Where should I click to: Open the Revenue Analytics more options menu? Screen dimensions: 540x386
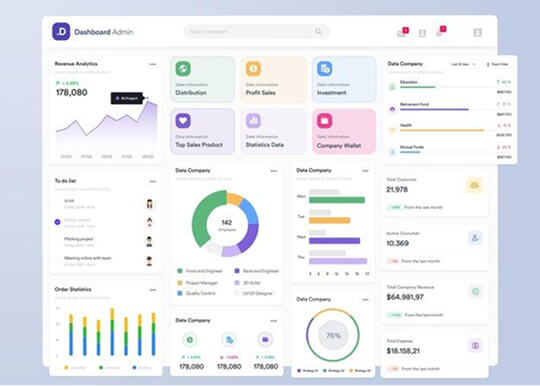[x=153, y=64]
